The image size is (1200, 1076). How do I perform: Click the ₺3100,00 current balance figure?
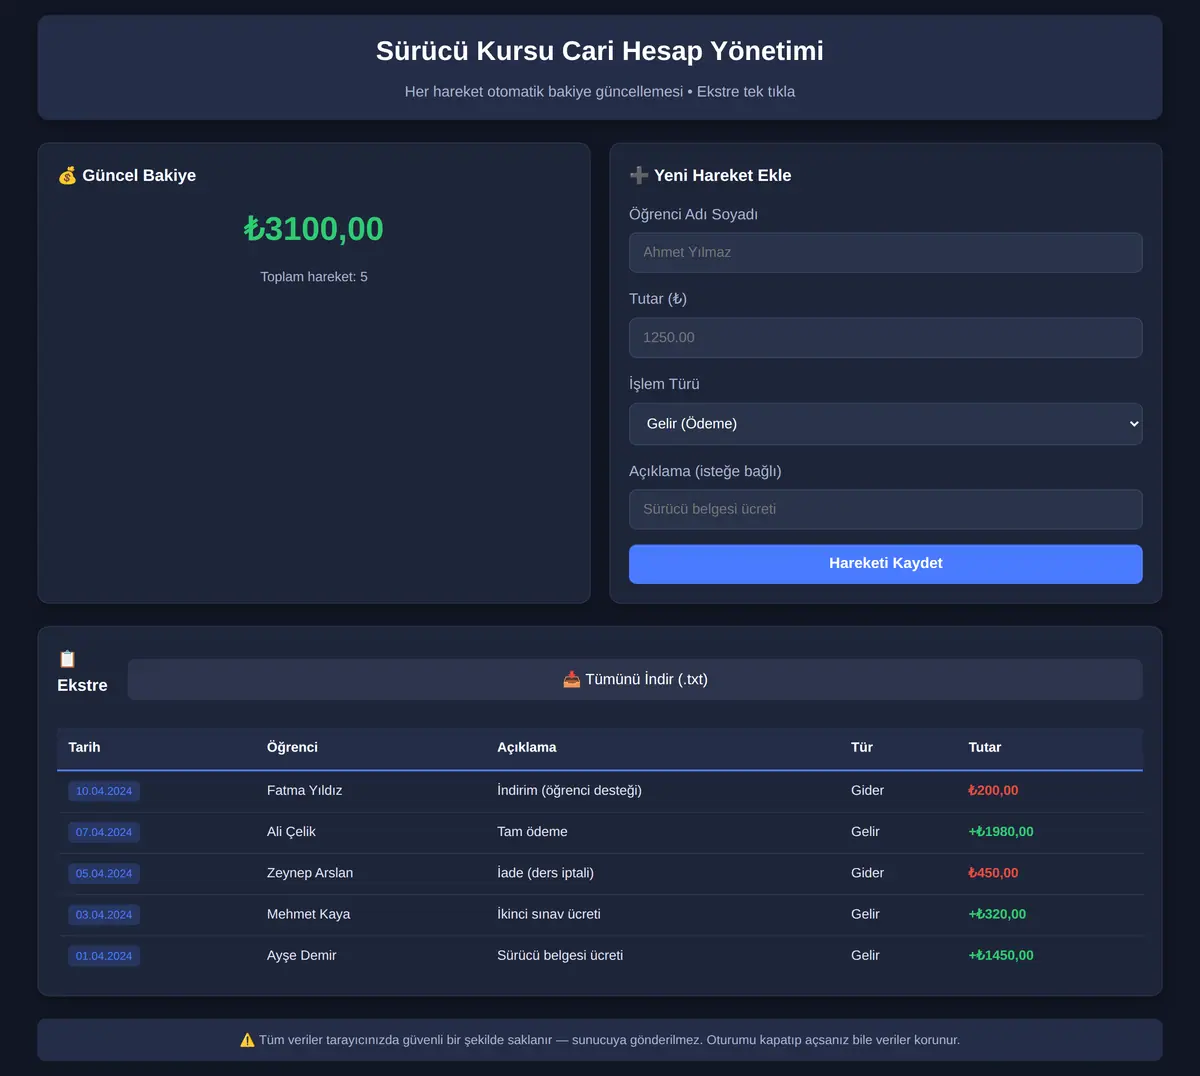pyautogui.click(x=314, y=229)
